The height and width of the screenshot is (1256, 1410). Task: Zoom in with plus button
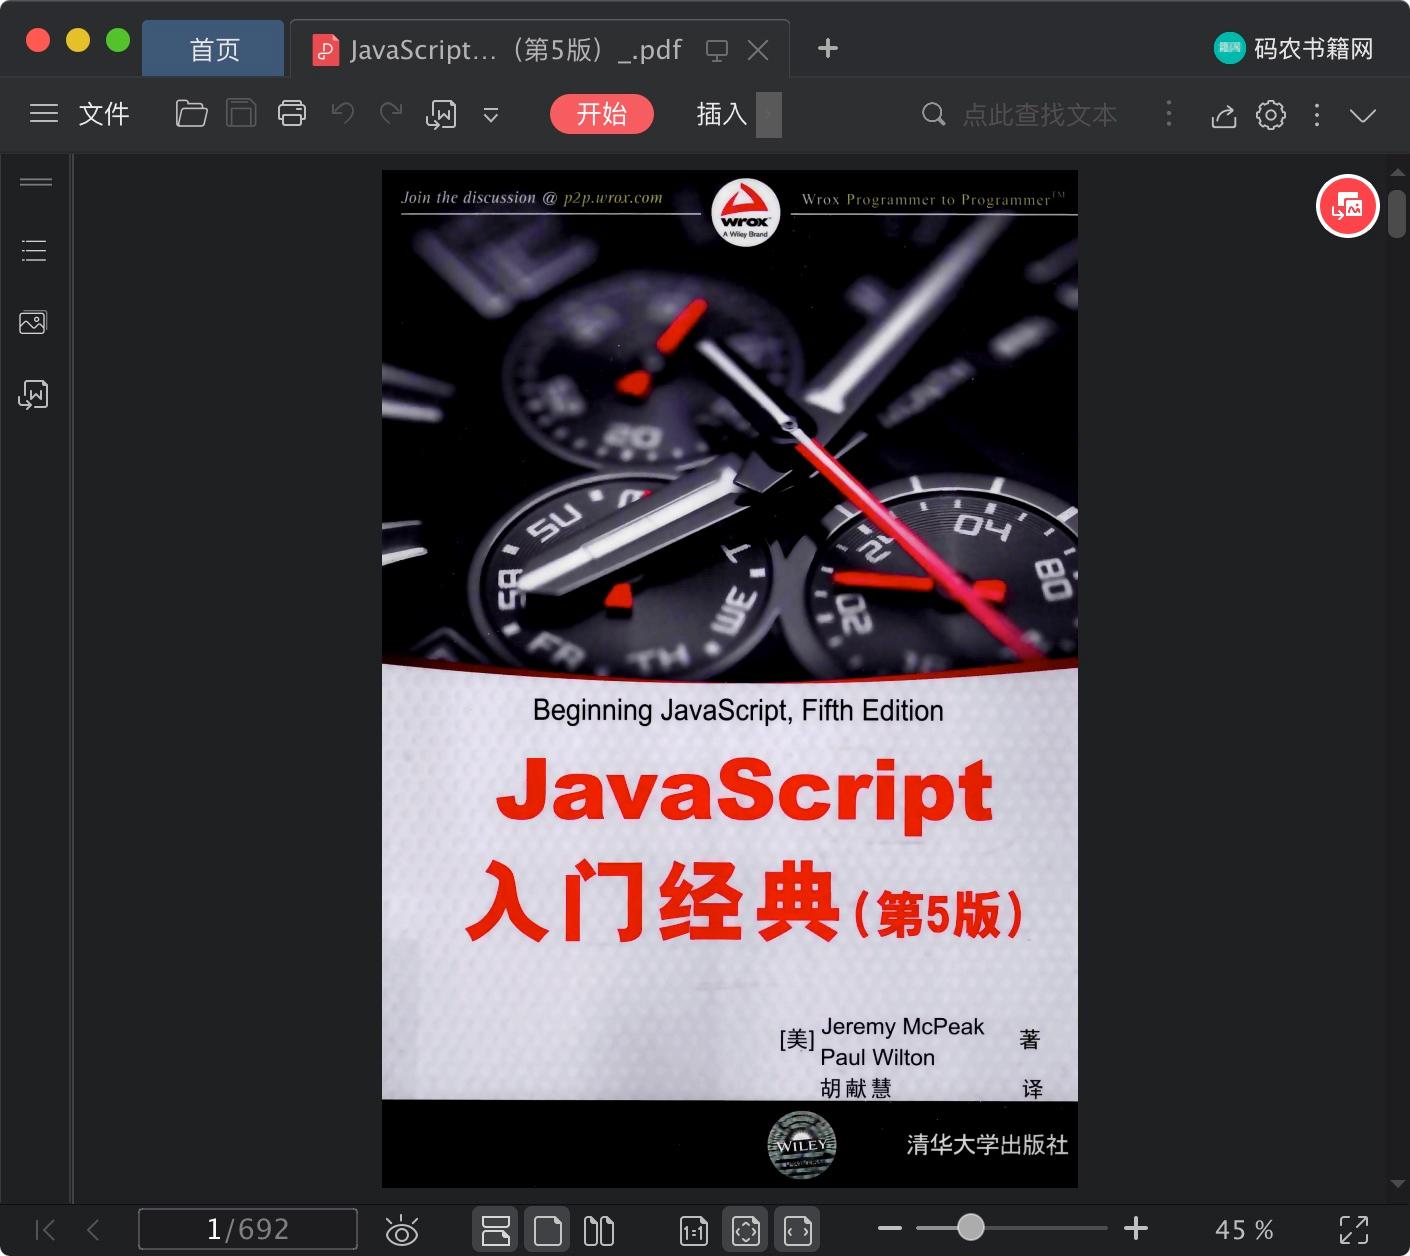pos(1136,1228)
